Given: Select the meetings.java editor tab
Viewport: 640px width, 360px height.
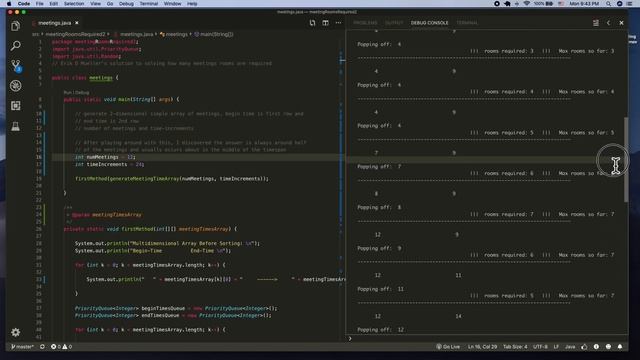Looking at the screenshot, I should (x=54, y=23).
